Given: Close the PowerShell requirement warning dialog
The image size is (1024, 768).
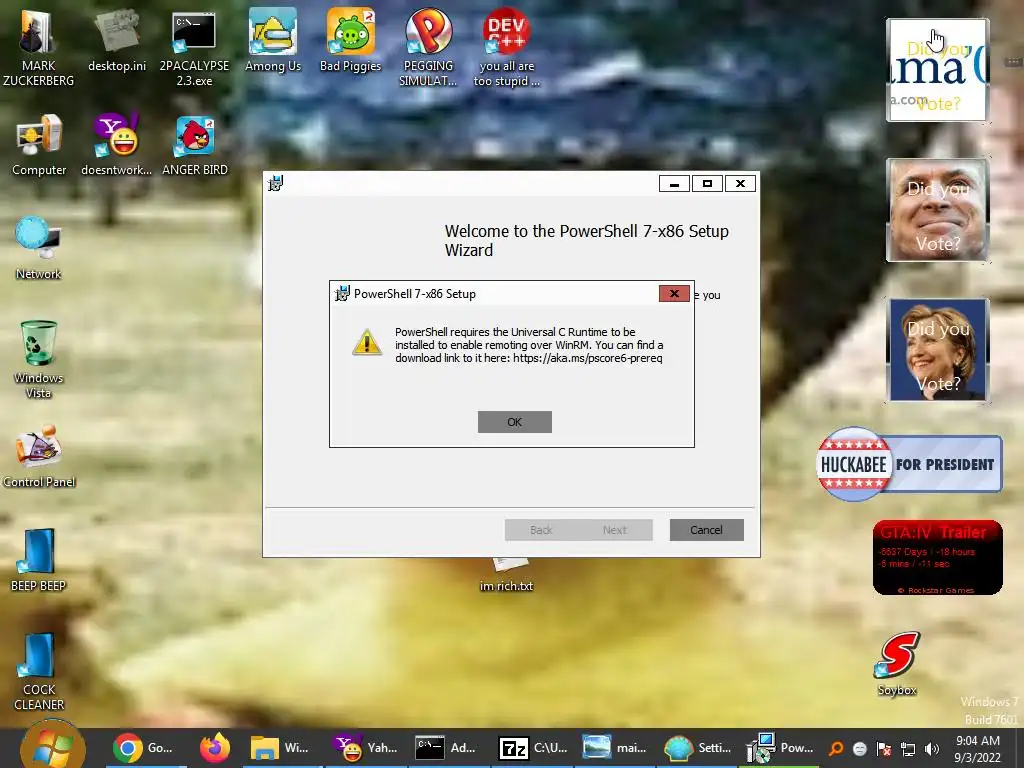Looking at the screenshot, I should click(x=674, y=294).
